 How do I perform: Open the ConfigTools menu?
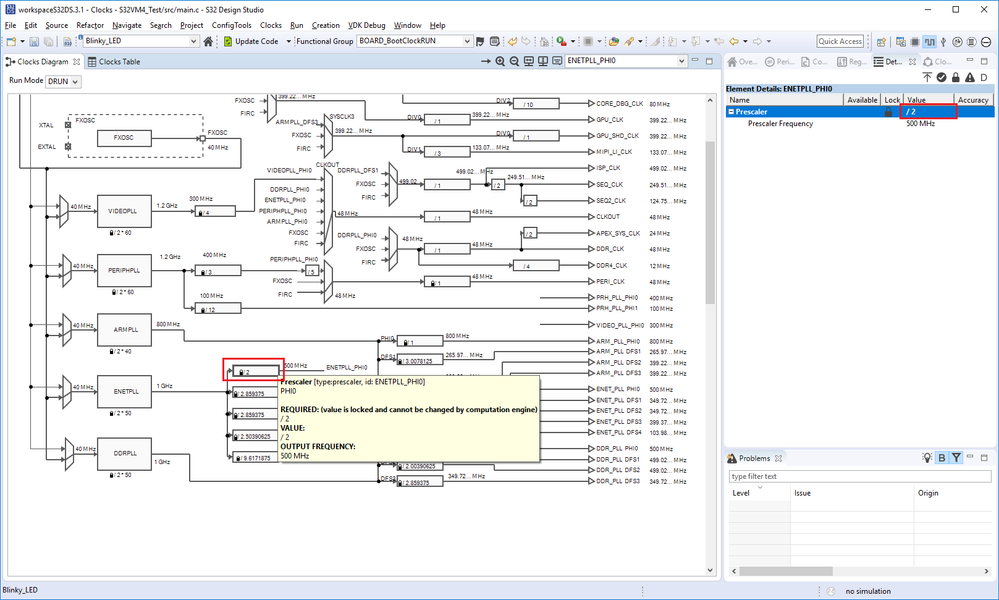point(231,25)
